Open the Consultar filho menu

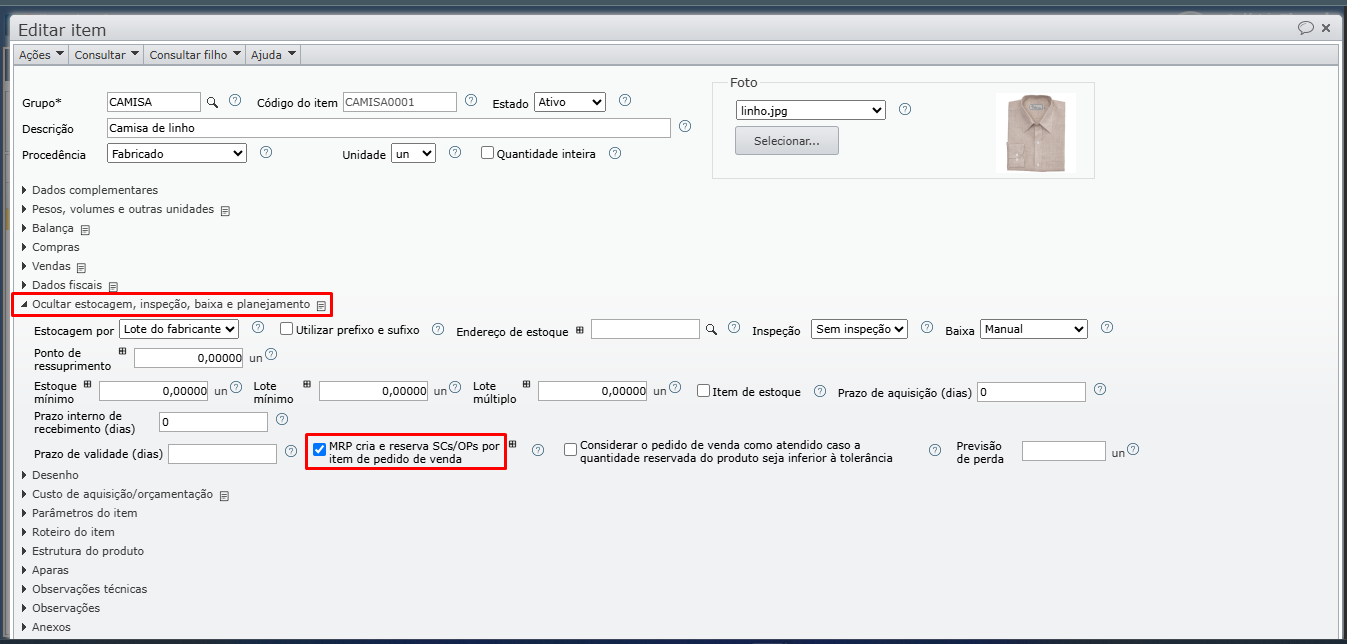point(195,55)
